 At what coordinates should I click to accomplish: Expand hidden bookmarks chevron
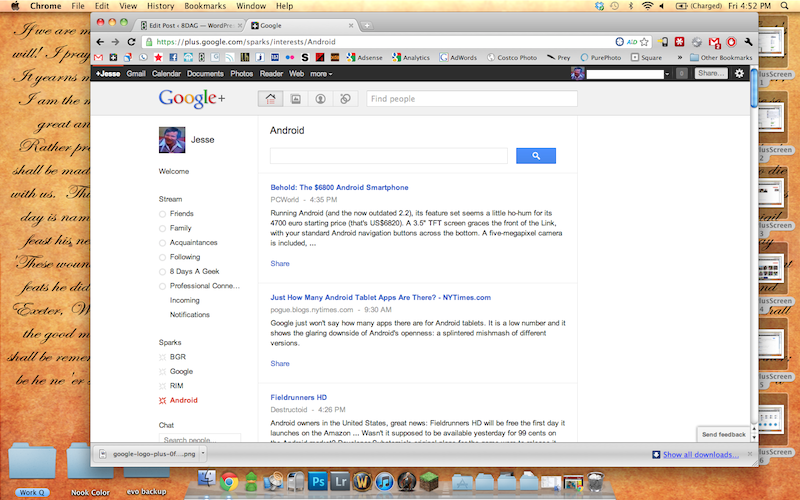pos(680,58)
